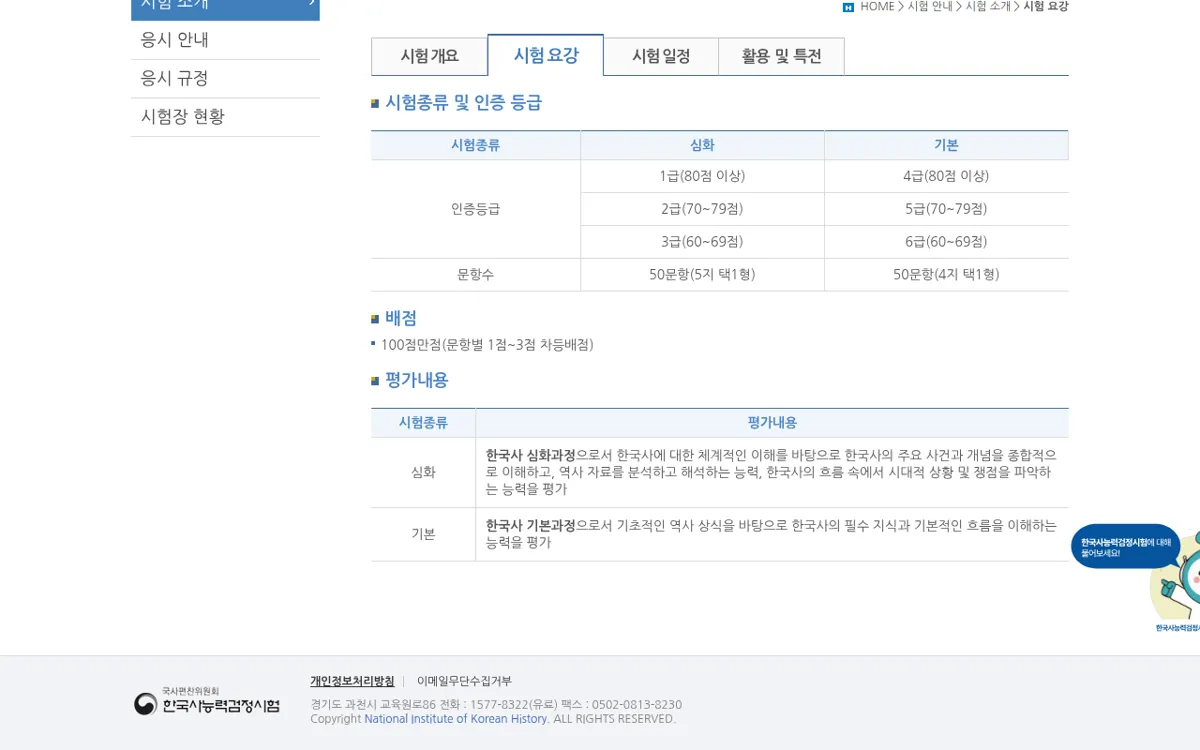The image size is (1200, 750).
Task: Click 50문항(4지 택1형) cell
Action: coord(946,275)
